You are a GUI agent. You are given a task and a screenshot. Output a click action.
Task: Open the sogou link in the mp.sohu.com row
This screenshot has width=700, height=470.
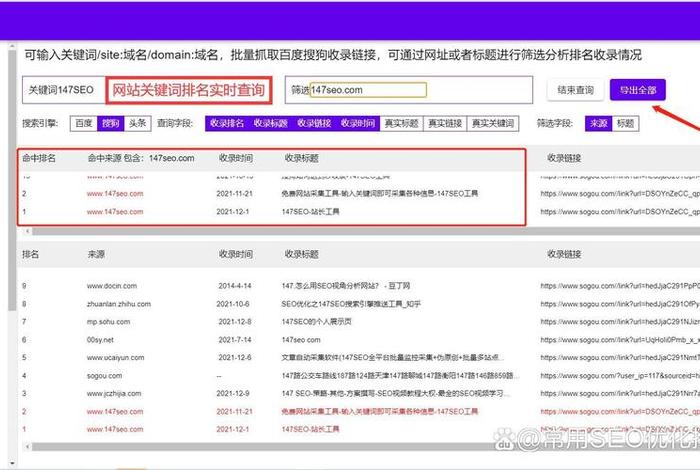click(x=620, y=322)
